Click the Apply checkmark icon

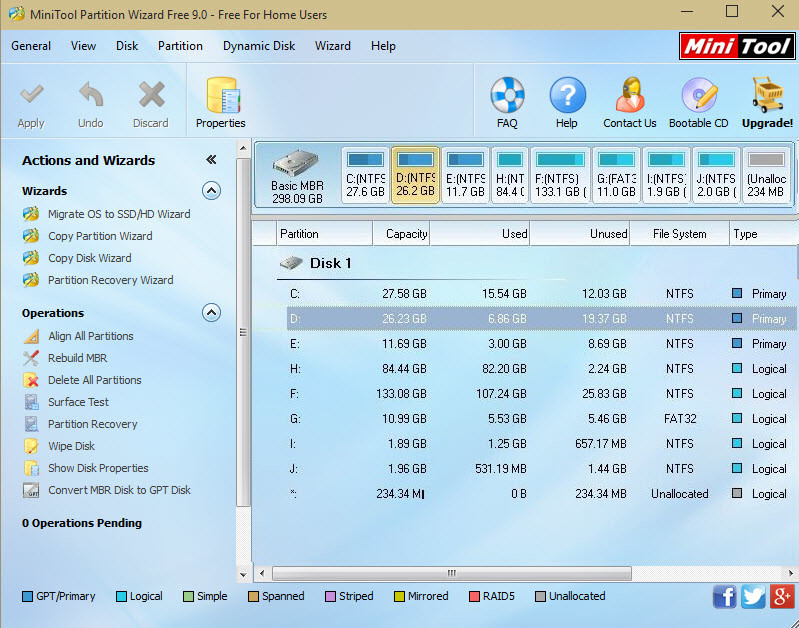pos(31,97)
